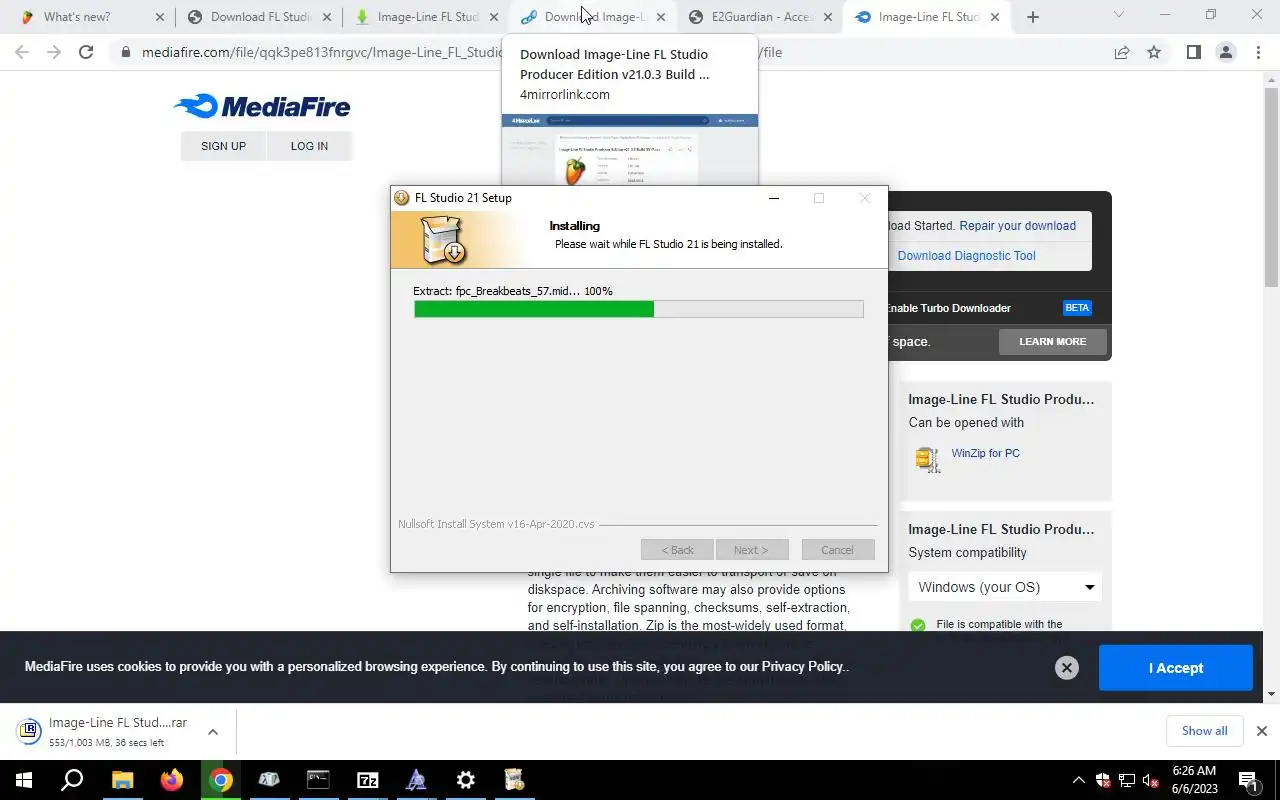
Task: Click the taskbar app with the blue triangular icon
Action: pos(416,780)
